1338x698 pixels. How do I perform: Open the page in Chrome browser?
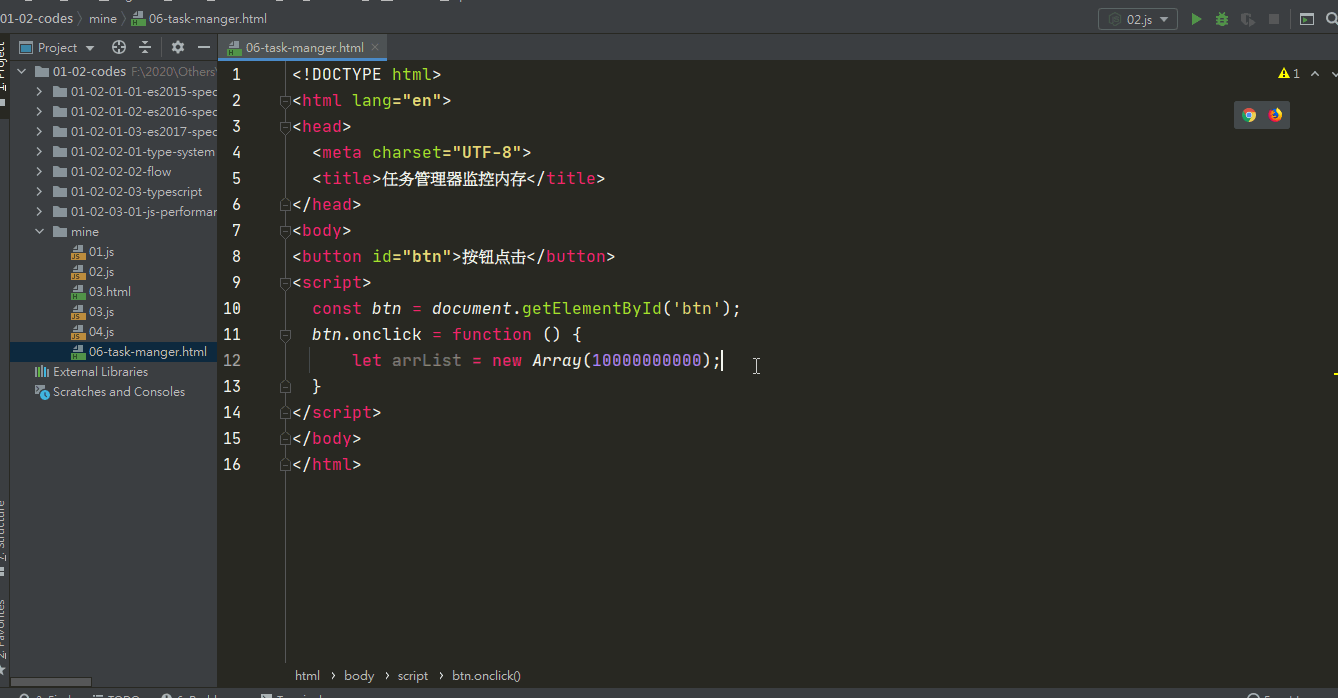point(1249,115)
